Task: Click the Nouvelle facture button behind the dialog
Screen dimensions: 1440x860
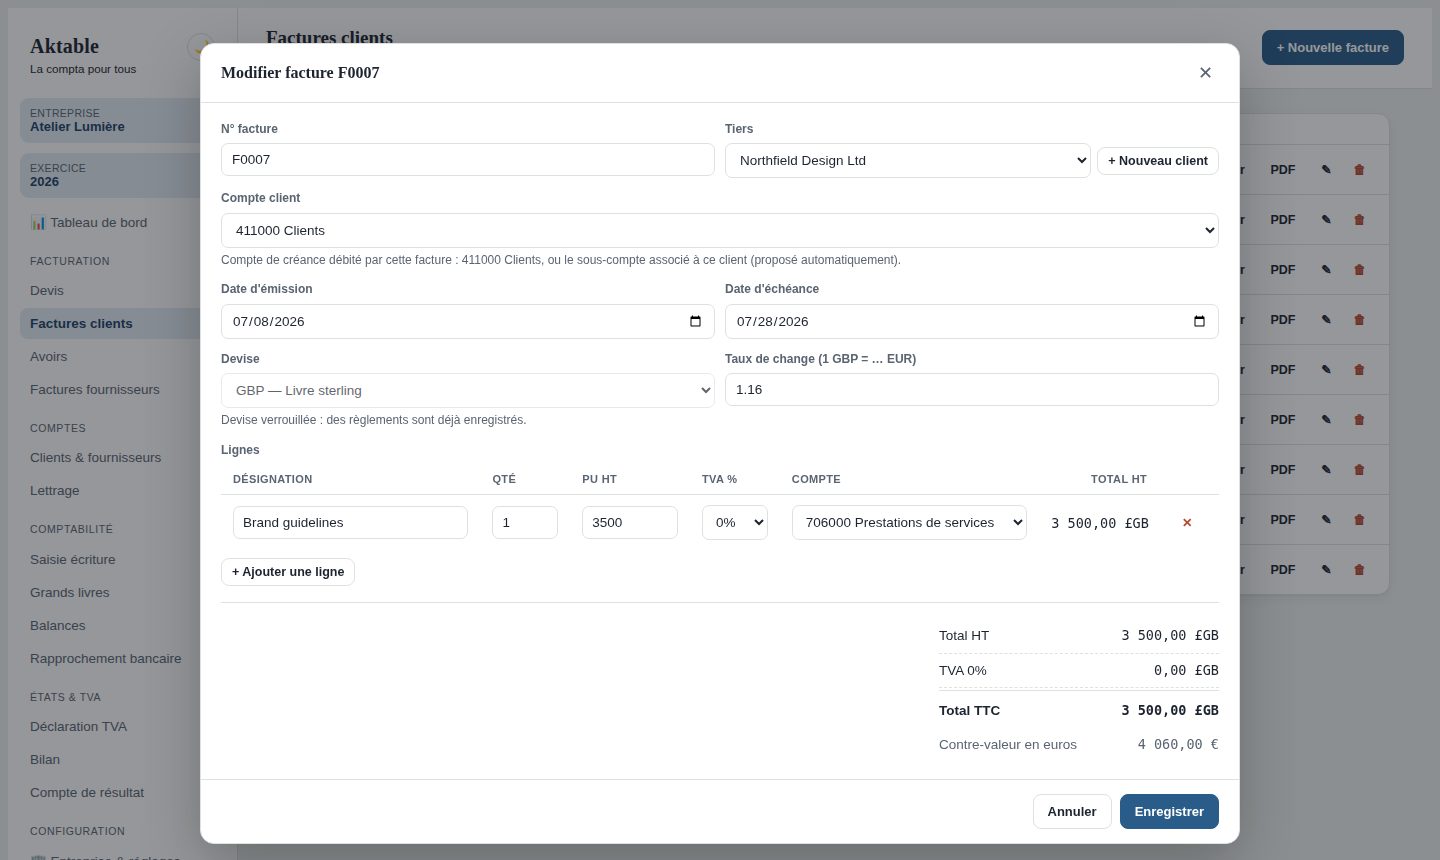Action: [x=1332, y=47]
